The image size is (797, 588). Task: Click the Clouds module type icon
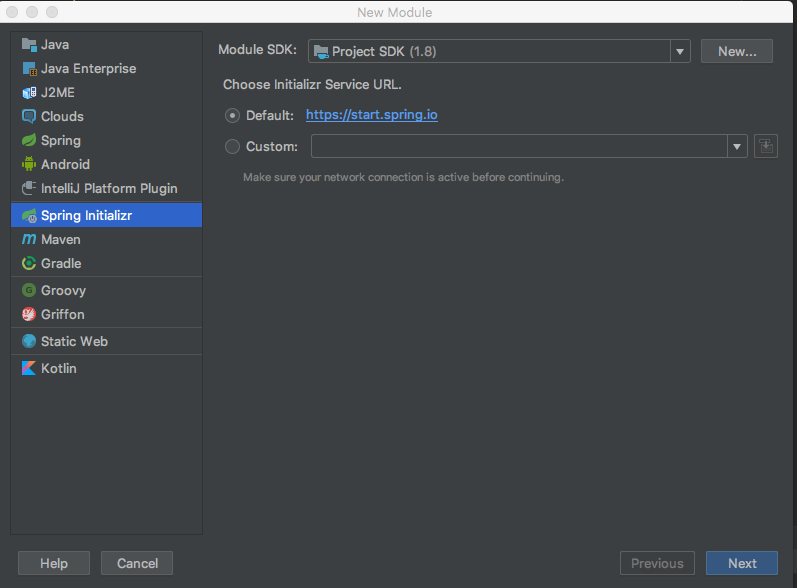tap(29, 117)
